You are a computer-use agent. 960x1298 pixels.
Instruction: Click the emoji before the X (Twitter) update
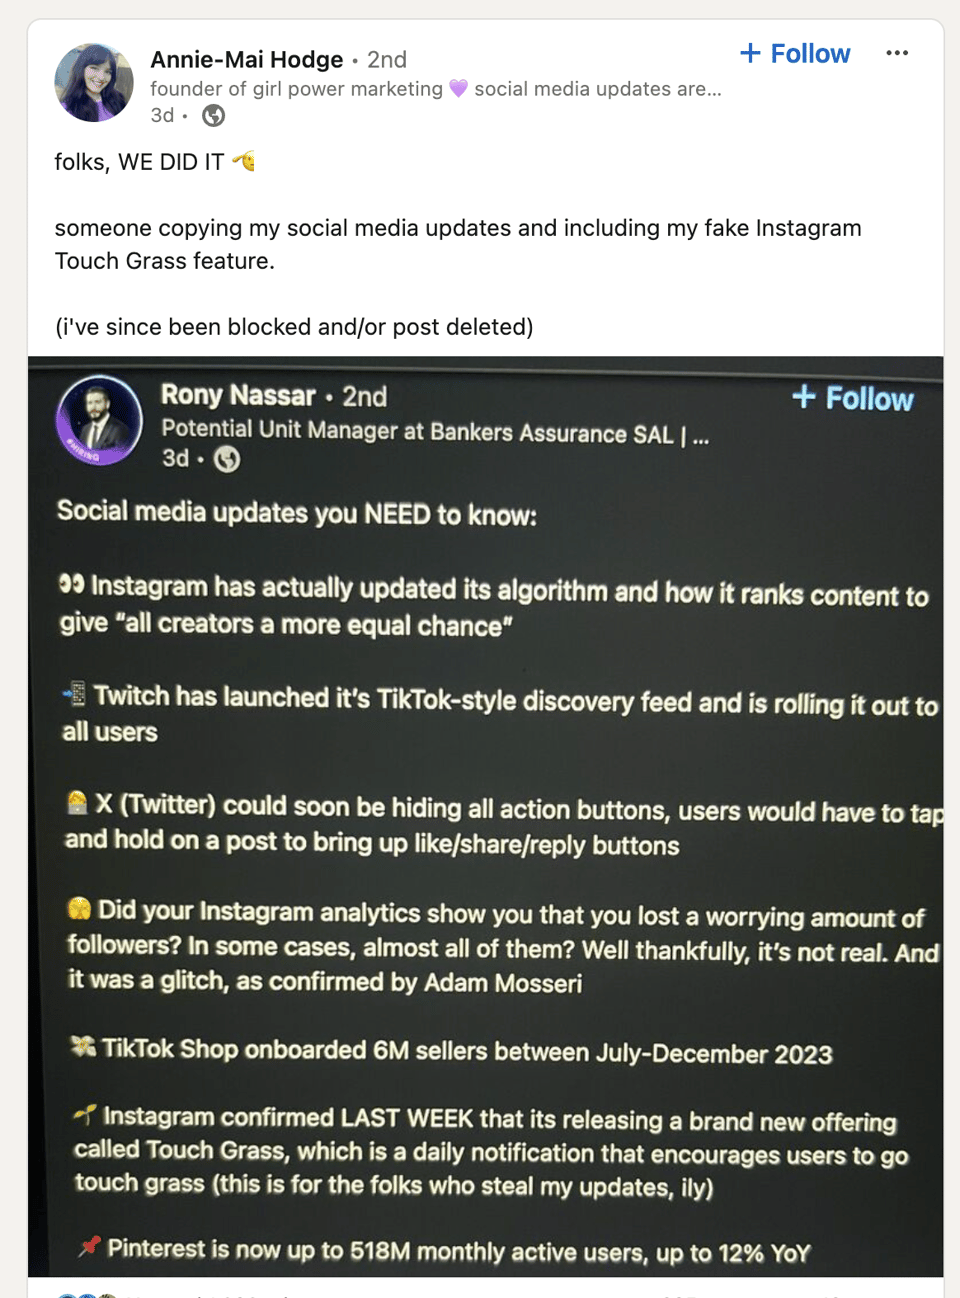pyautogui.click(x=77, y=802)
